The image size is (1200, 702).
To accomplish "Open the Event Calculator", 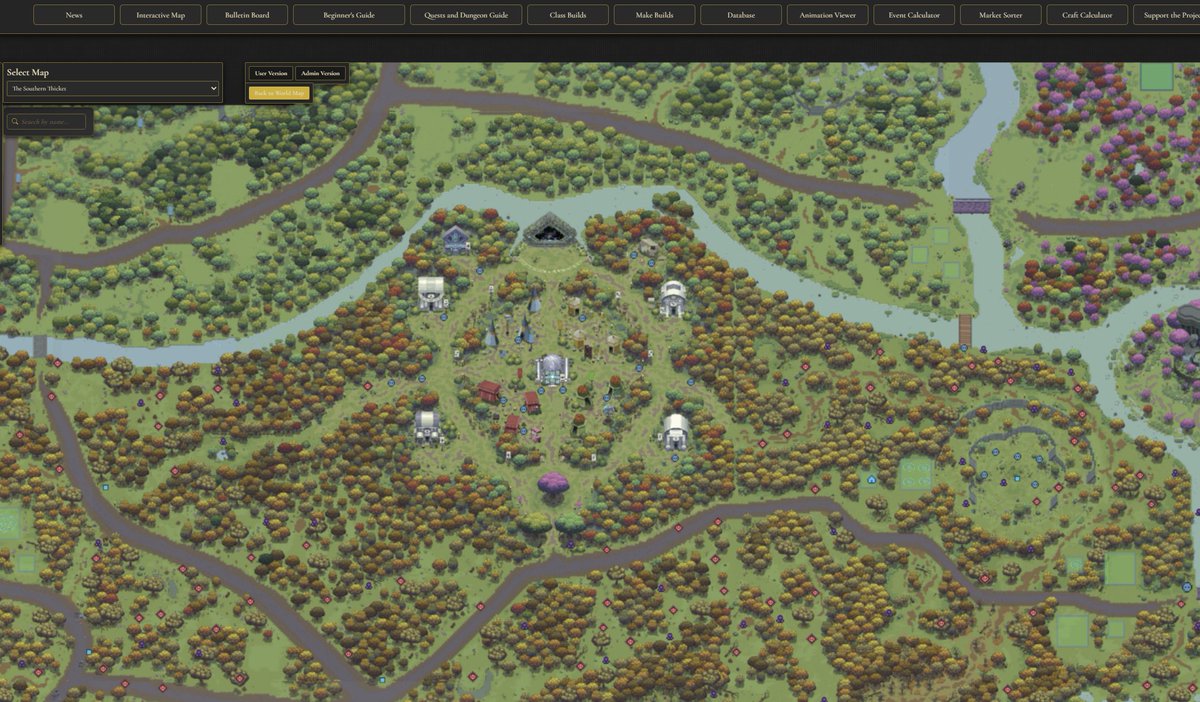I will 914,15.
